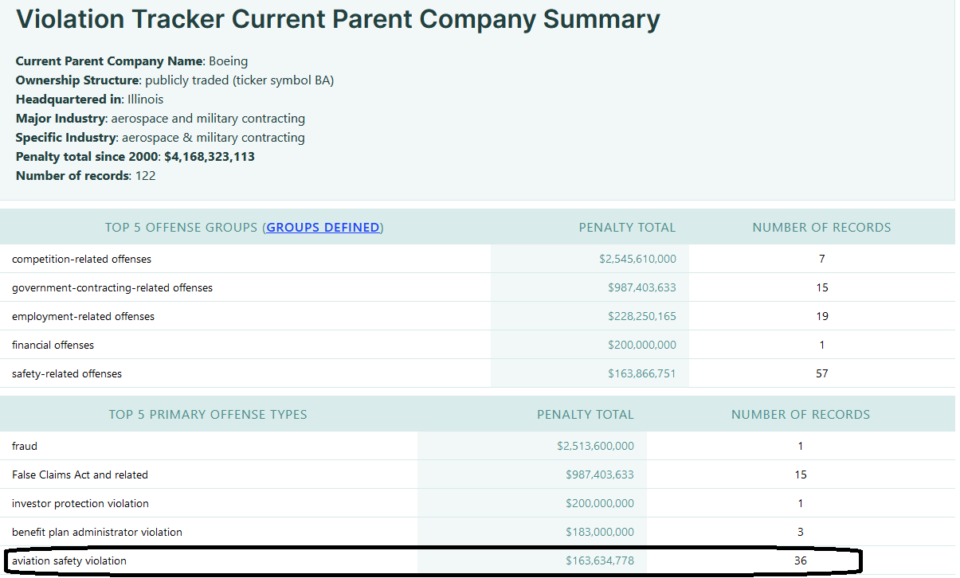Select government-contracting-related offenses entry
Image resolution: width=960 pixels, height=578 pixels.
112,288
